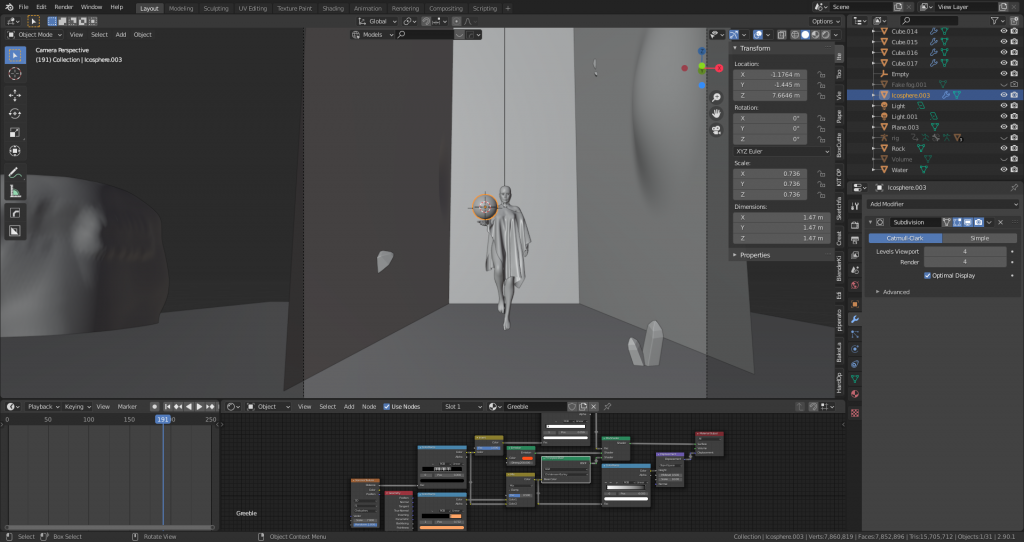This screenshot has height=542, width=1024.
Task: Select the Move tool in the toolbar
Action: pos(15,95)
